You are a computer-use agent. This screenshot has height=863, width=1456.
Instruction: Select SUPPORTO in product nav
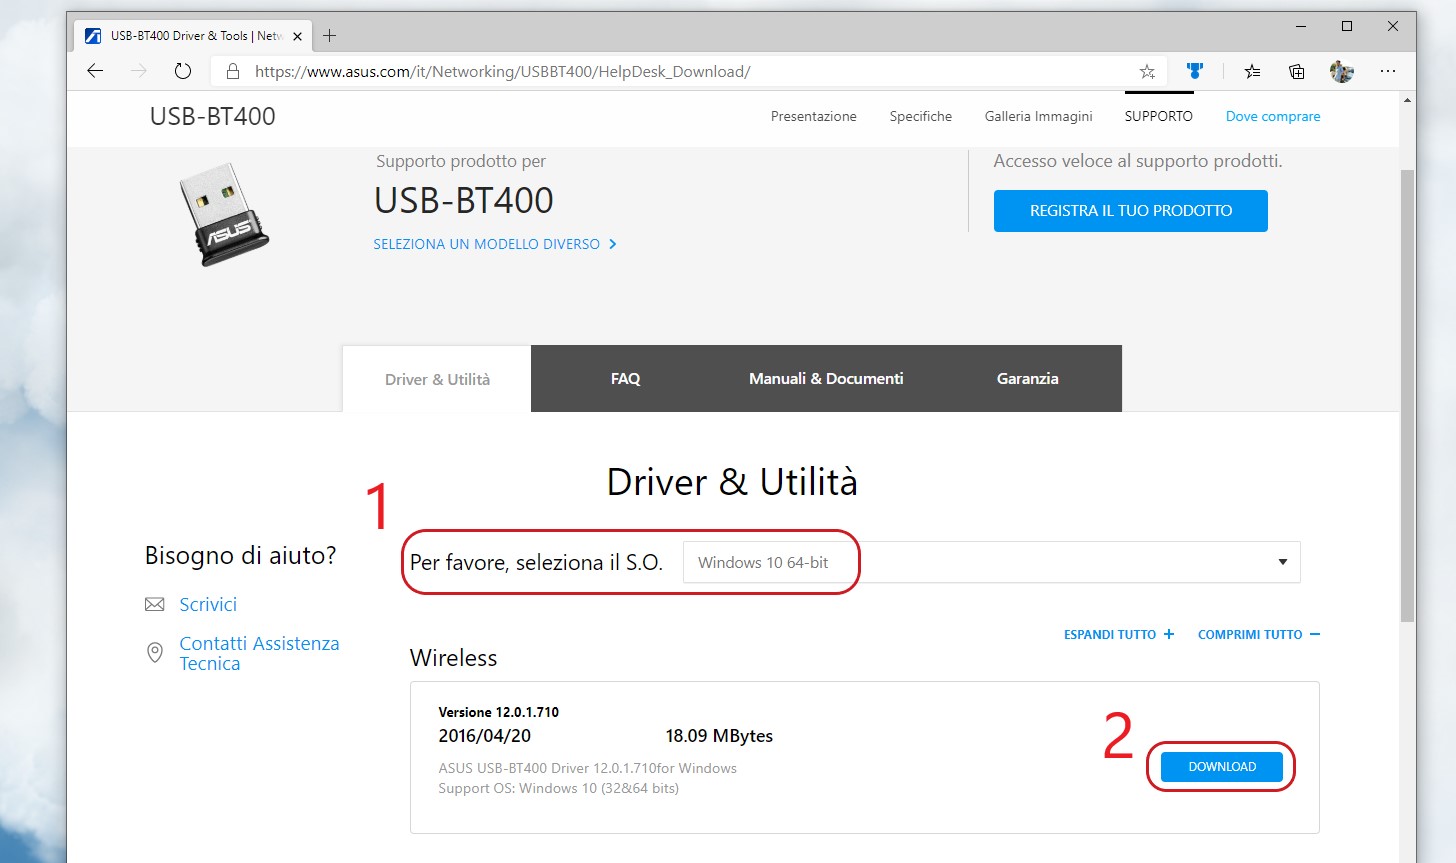1158,116
